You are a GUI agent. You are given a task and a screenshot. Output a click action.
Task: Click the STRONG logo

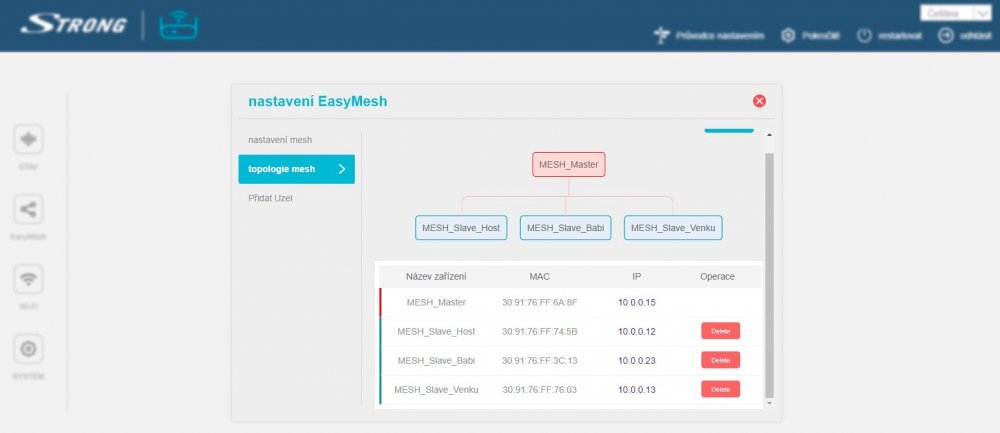click(x=73, y=25)
